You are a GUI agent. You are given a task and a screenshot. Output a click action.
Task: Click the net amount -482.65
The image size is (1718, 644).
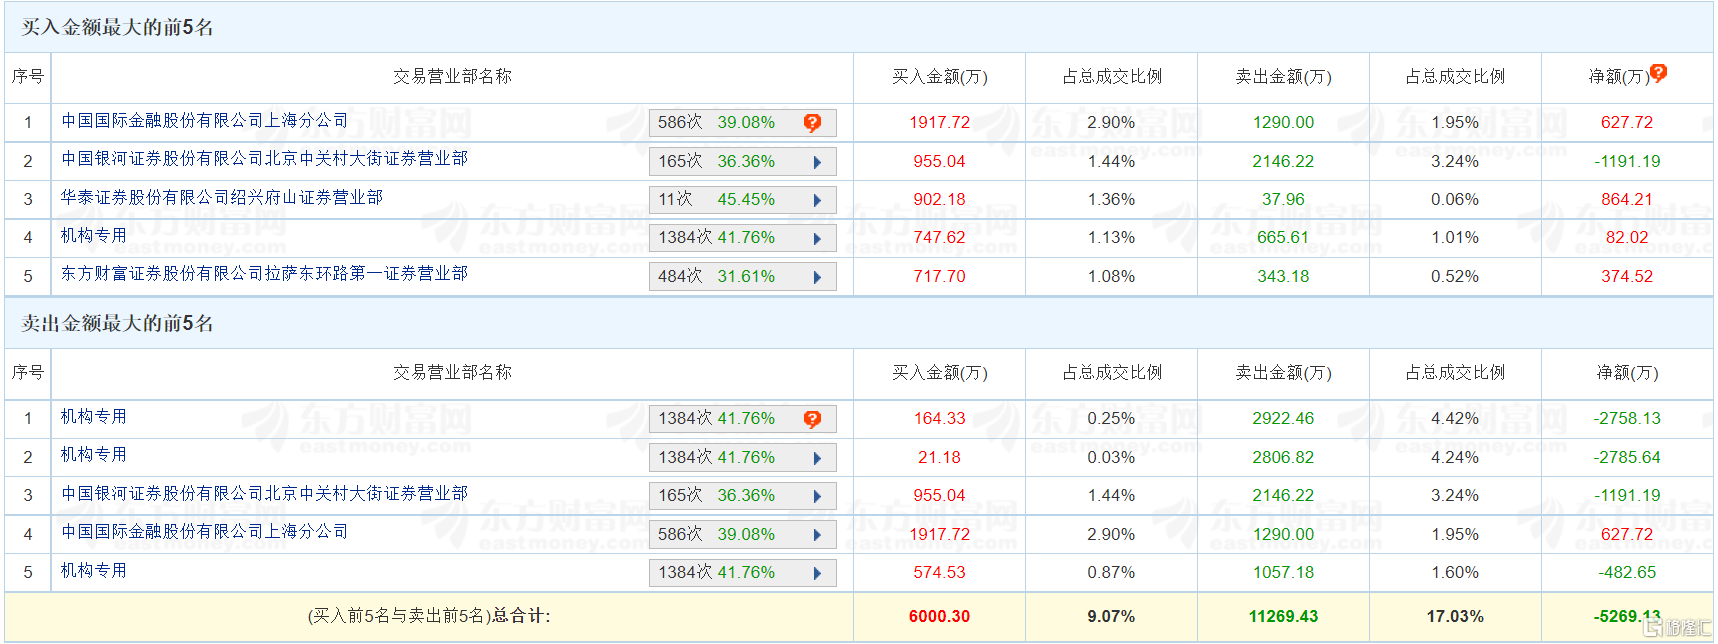tap(1627, 572)
